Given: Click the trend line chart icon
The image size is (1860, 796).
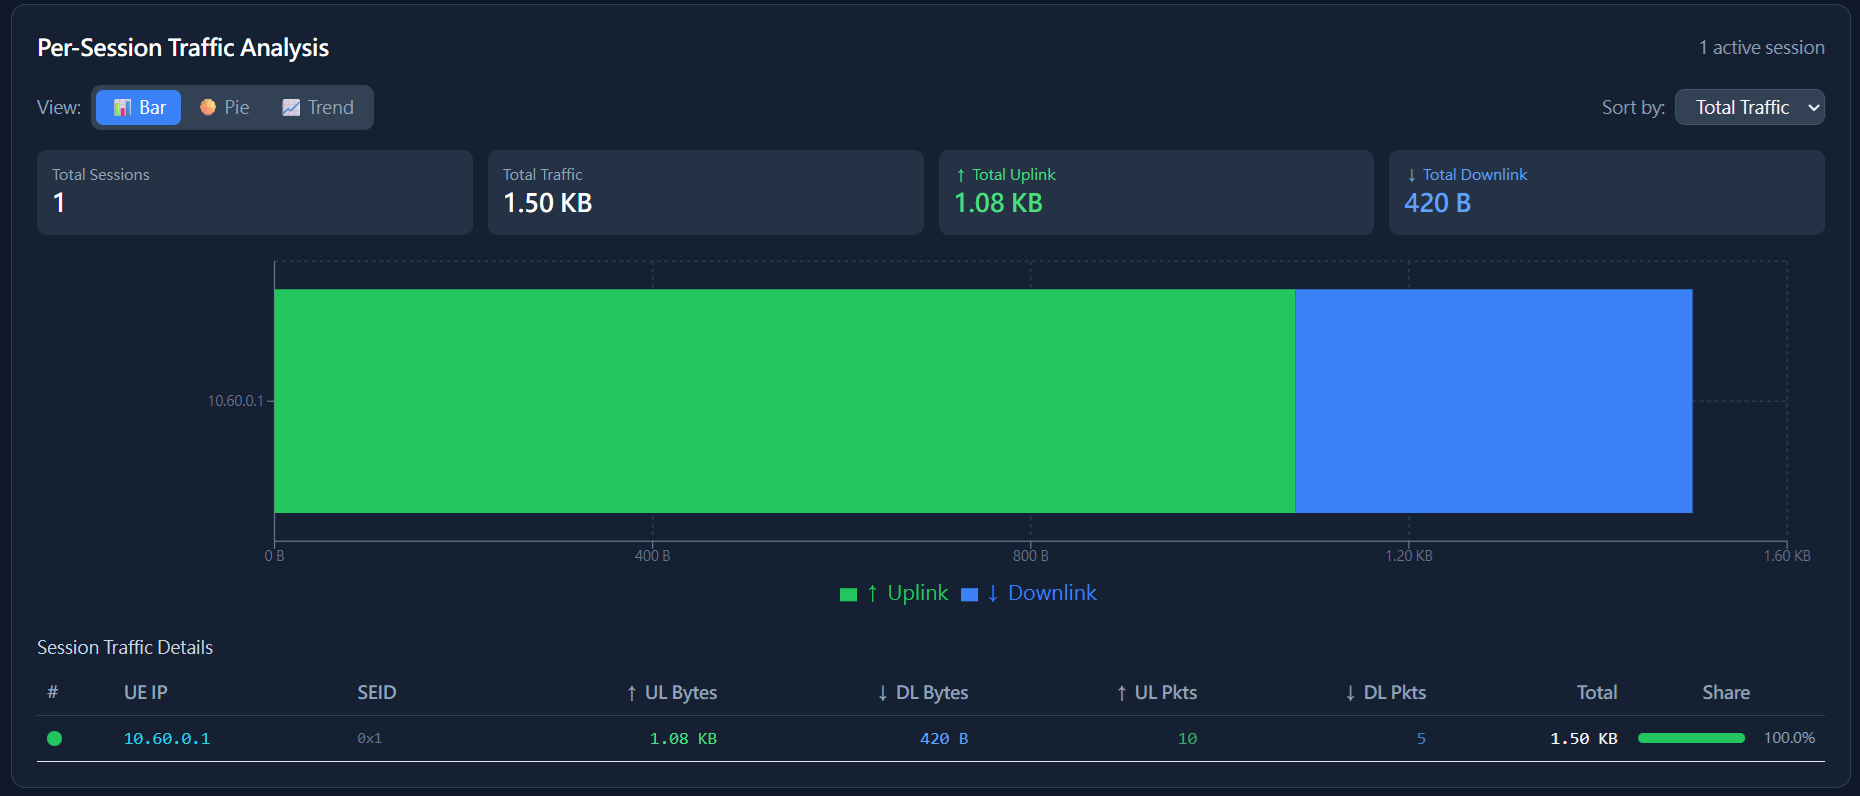Looking at the screenshot, I should click(291, 107).
